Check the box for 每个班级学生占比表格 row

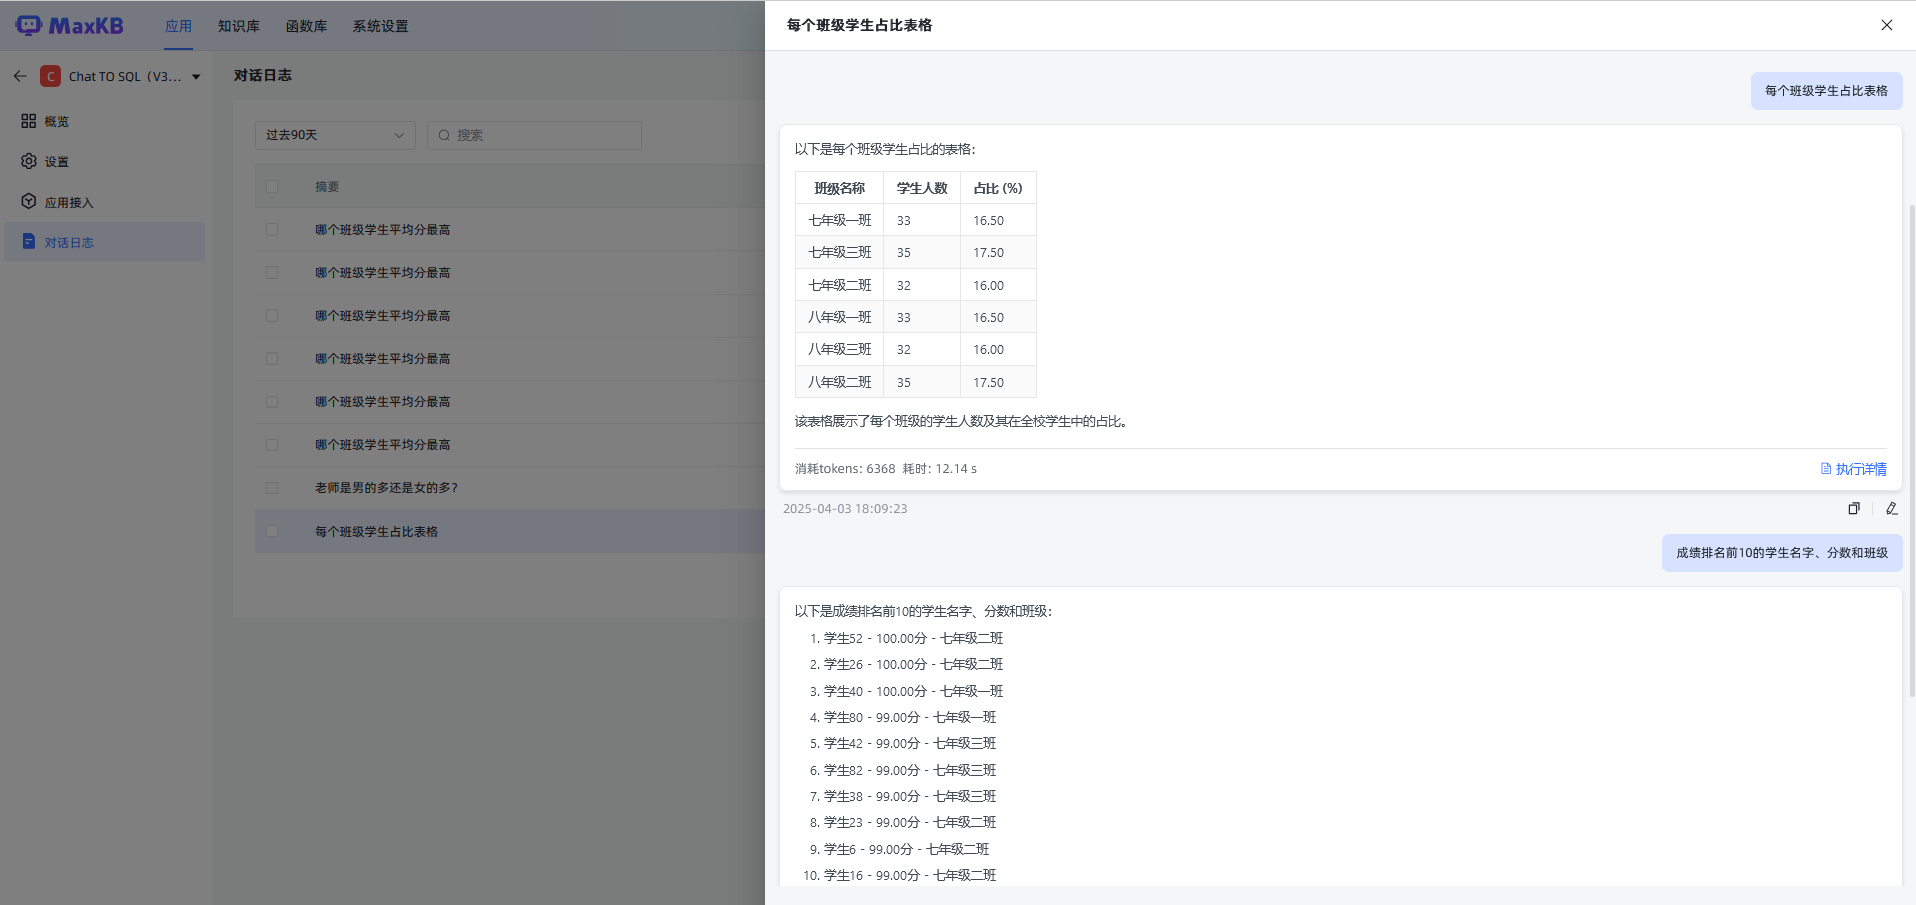point(272,532)
